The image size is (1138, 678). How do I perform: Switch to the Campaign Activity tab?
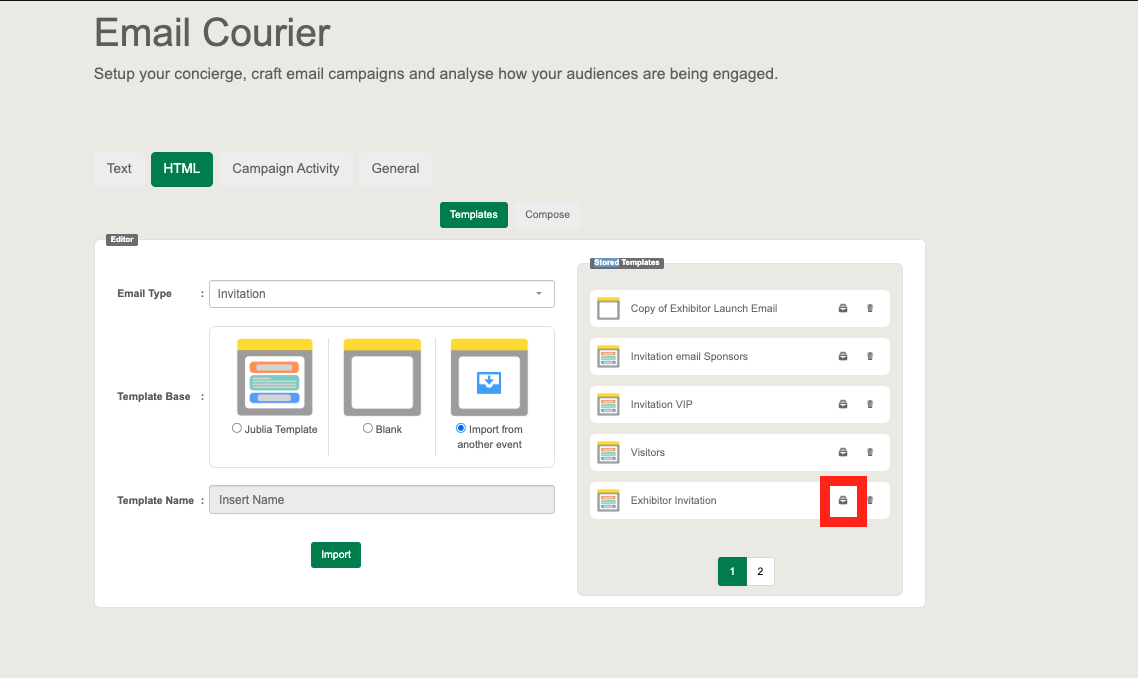coord(285,169)
